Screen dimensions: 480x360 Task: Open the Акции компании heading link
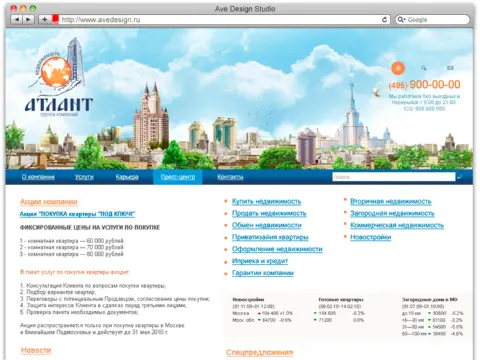pyautogui.click(x=49, y=202)
